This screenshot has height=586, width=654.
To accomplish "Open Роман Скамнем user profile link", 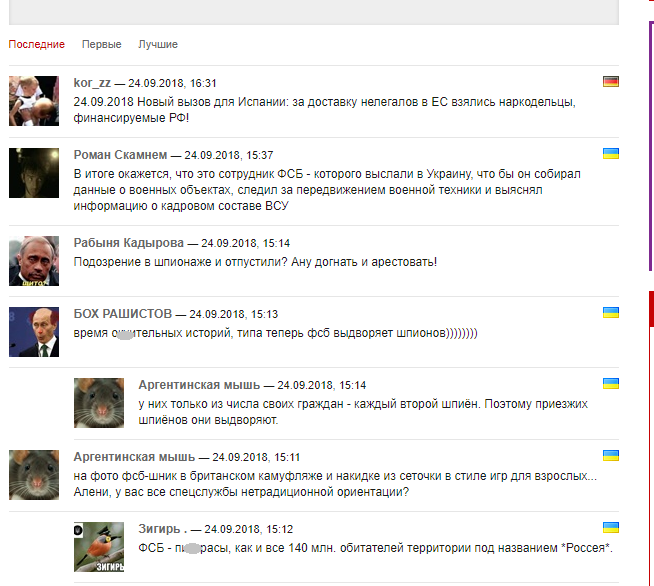I will click(121, 155).
